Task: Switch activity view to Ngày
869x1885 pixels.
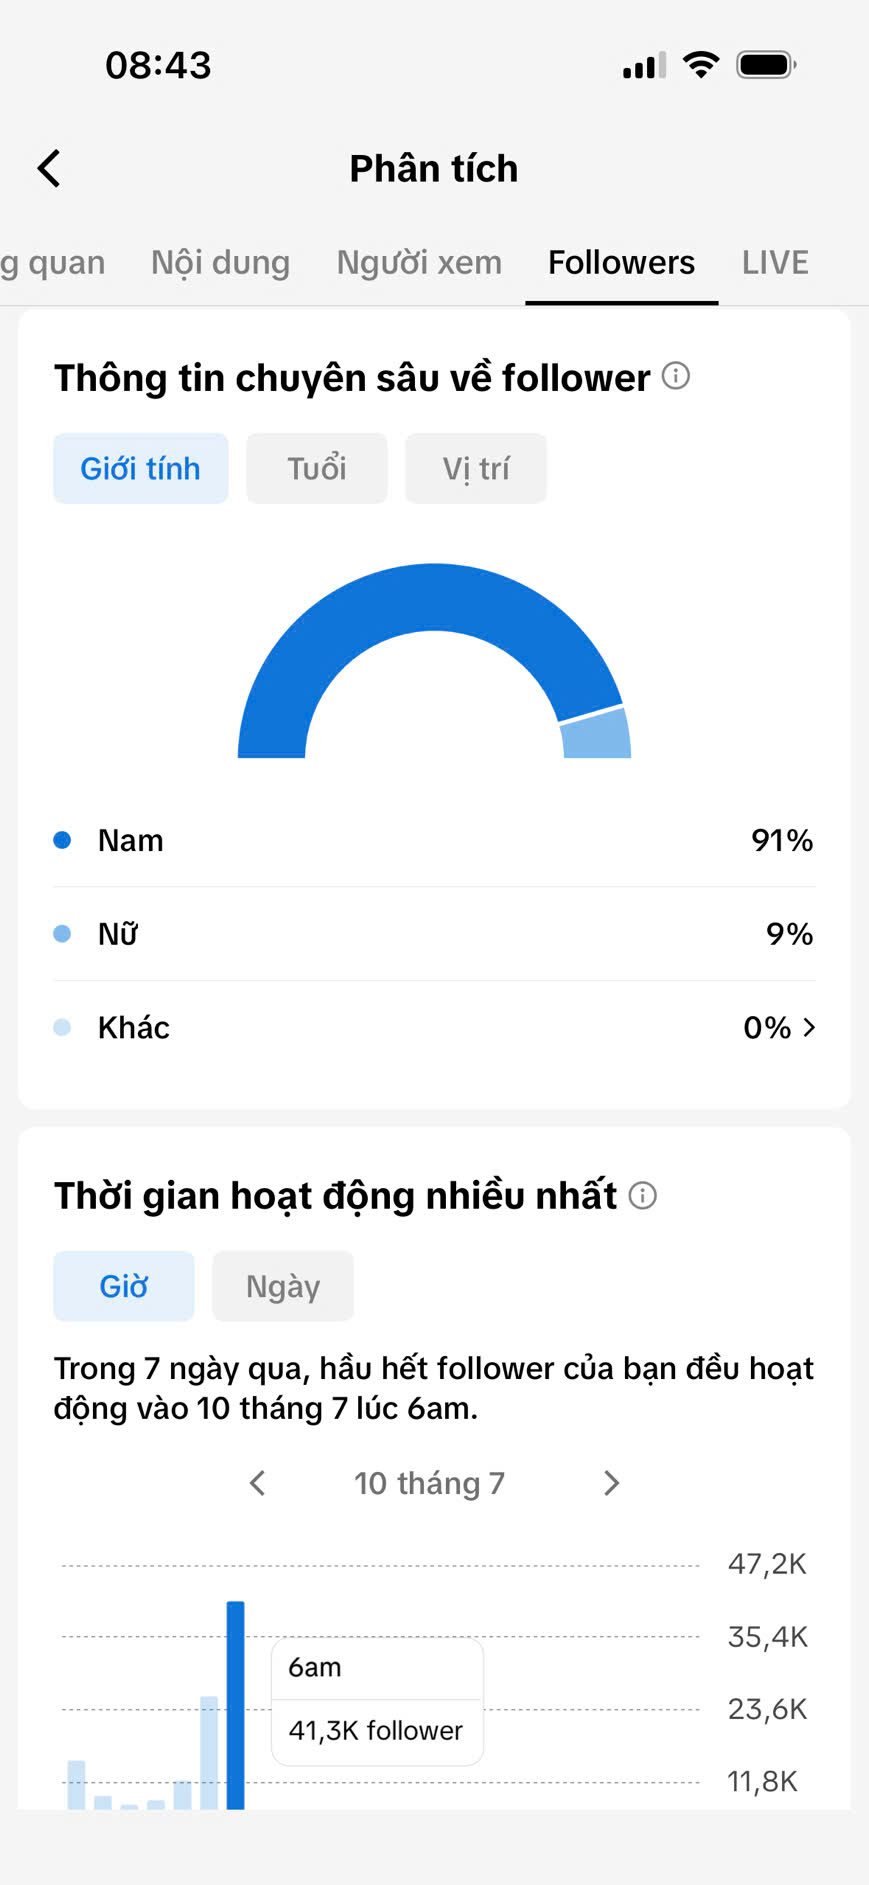Action: (283, 1286)
